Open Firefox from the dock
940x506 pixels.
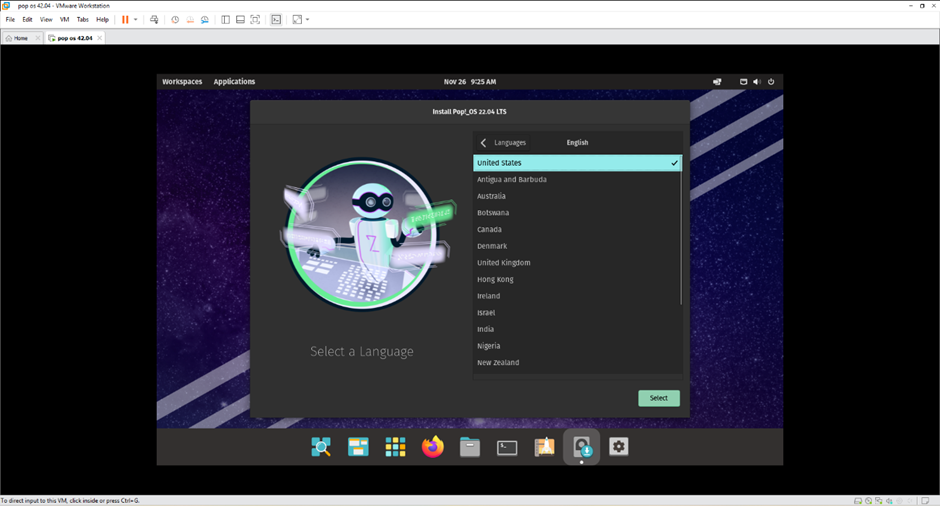[x=432, y=447]
